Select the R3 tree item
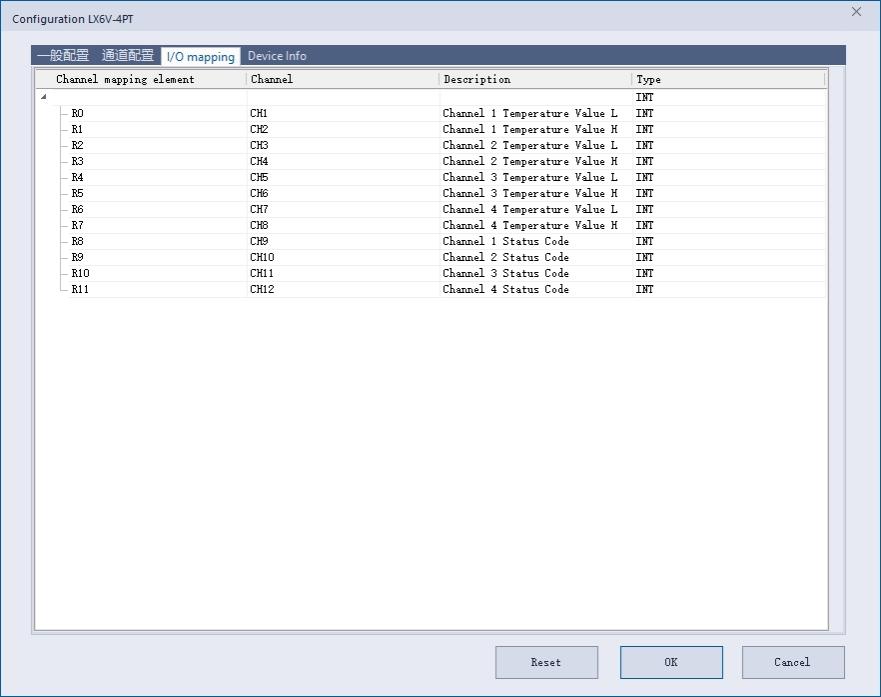Viewport: 881px width, 697px height. point(78,162)
